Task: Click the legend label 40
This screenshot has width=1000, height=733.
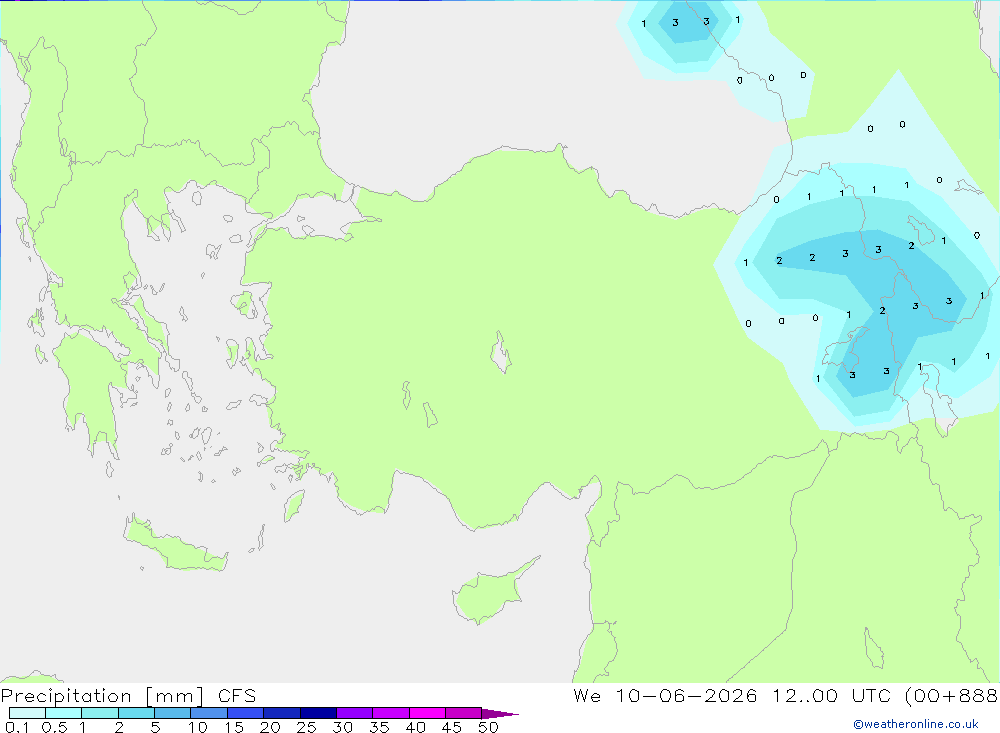Action: tap(416, 727)
